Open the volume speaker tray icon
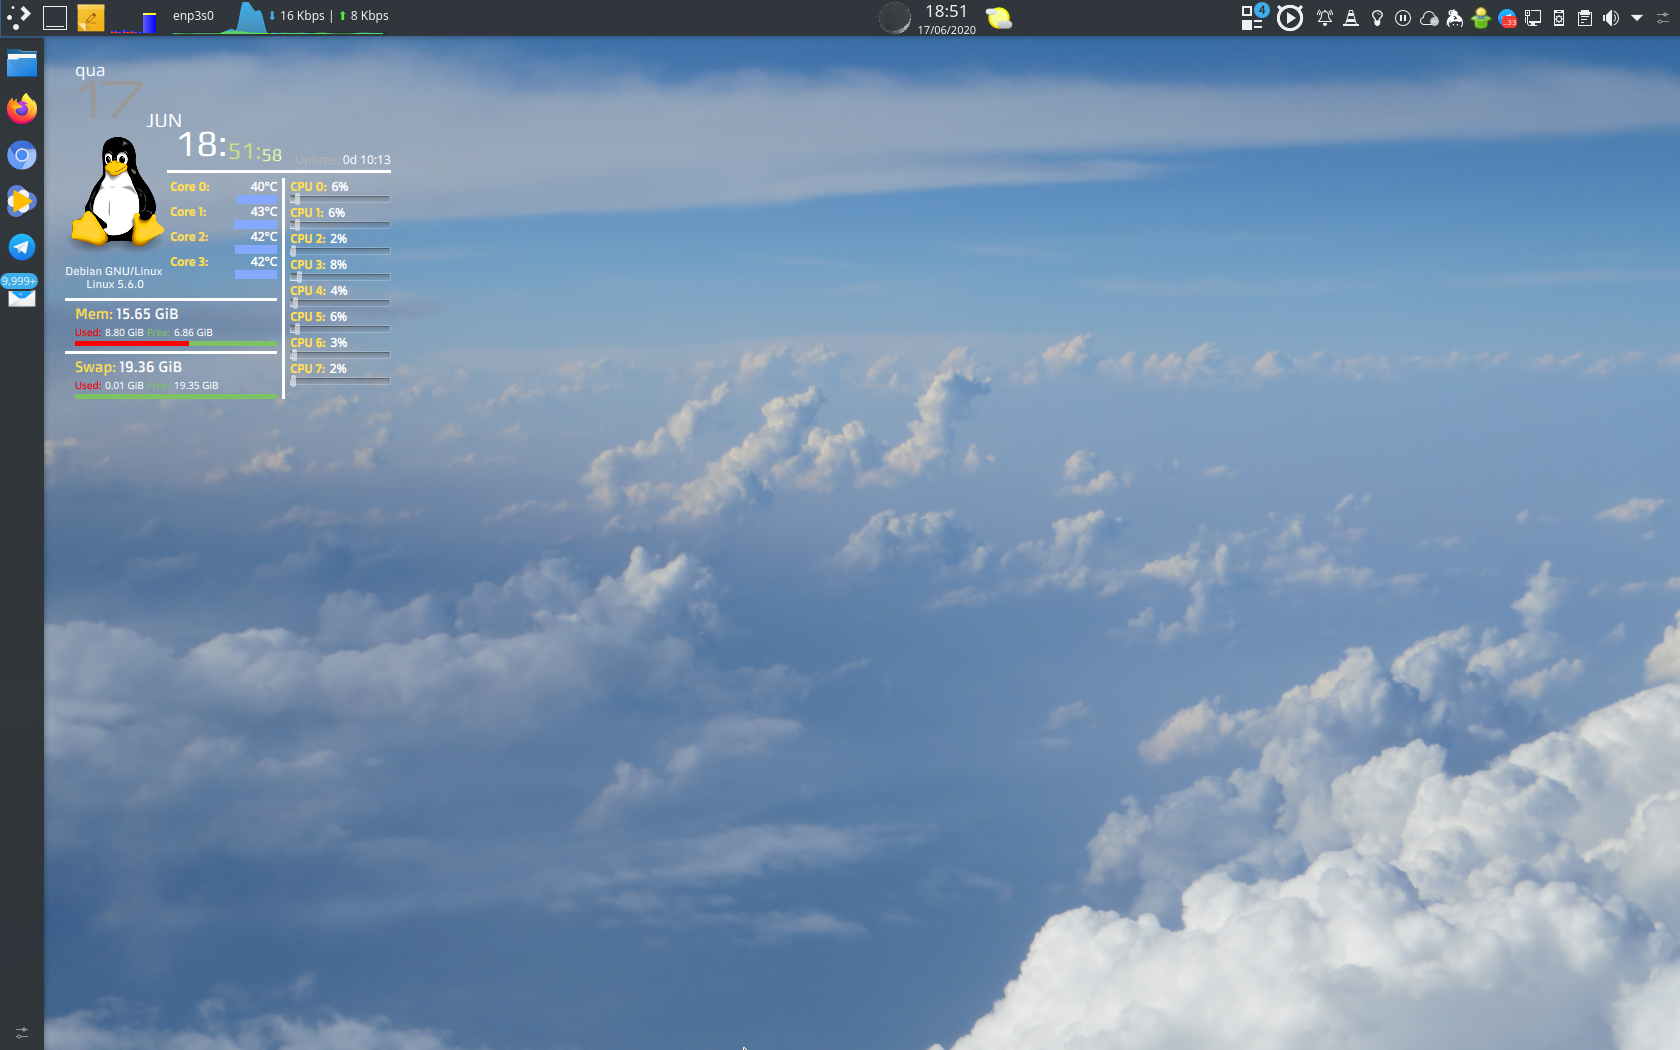Viewport: 1680px width, 1050px height. (x=1611, y=18)
